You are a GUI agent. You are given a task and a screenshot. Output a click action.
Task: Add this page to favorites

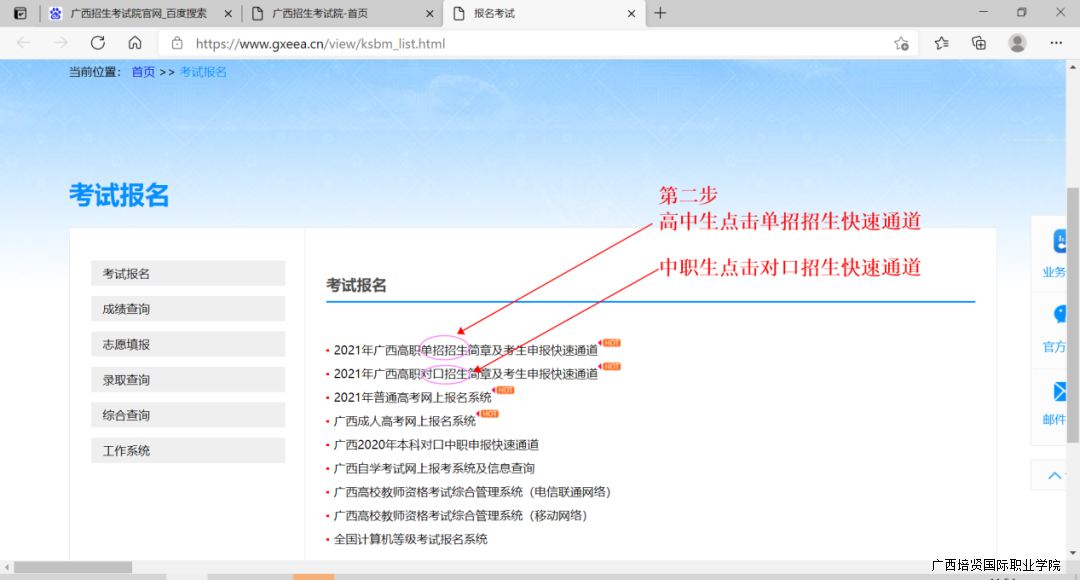[901, 43]
